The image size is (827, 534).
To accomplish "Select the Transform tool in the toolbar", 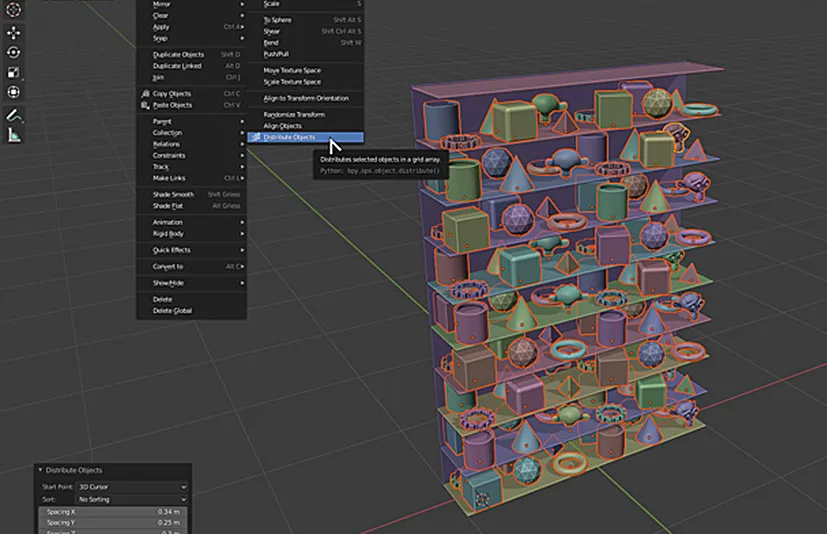I will [x=13, y=92].
